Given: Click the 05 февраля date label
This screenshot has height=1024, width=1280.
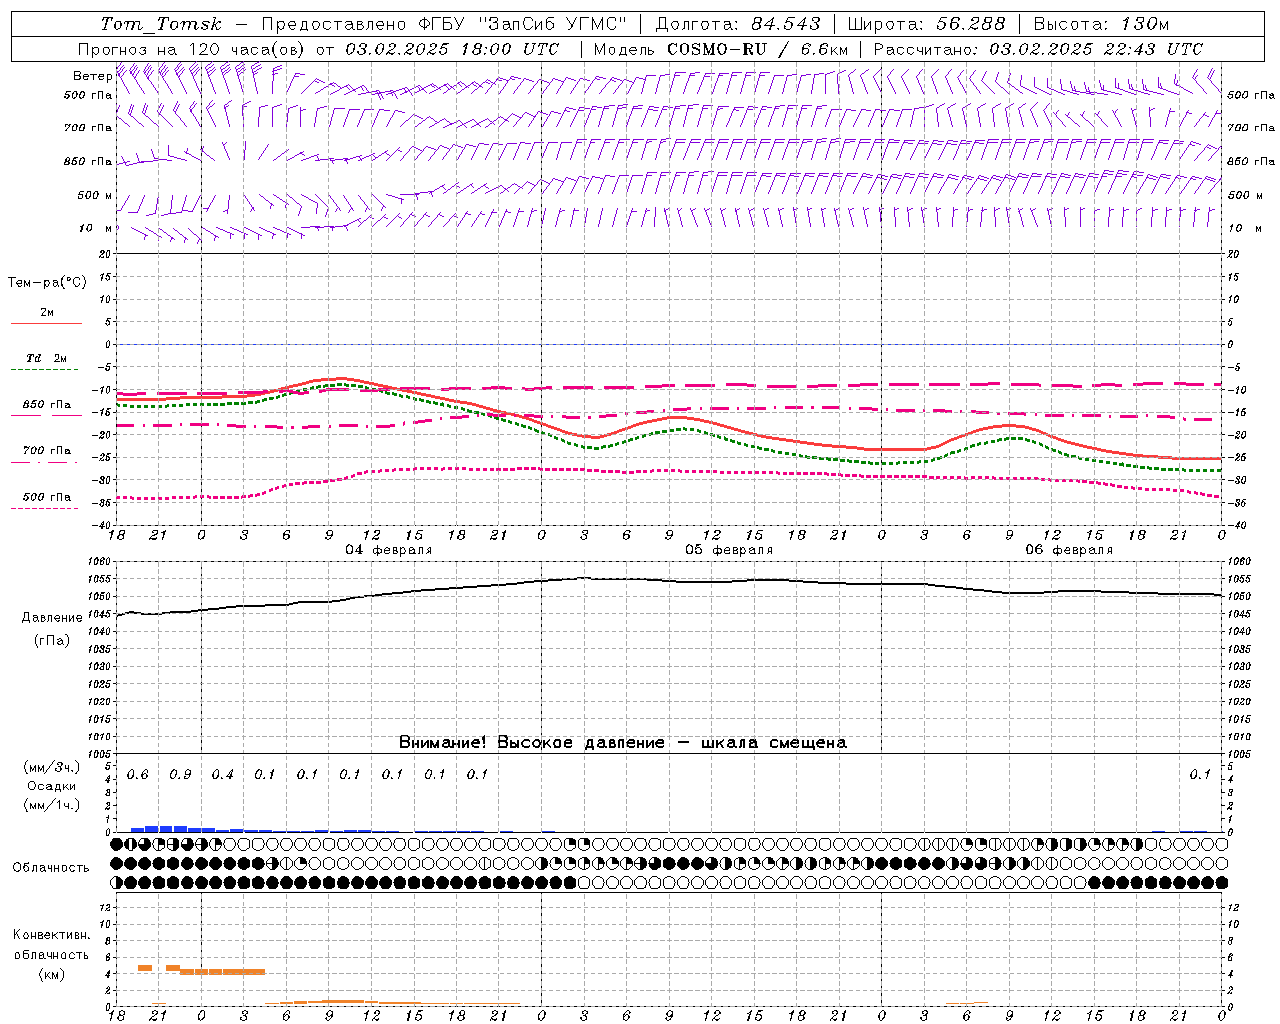Looking at the screenshot, I should [x=729, y=550].
